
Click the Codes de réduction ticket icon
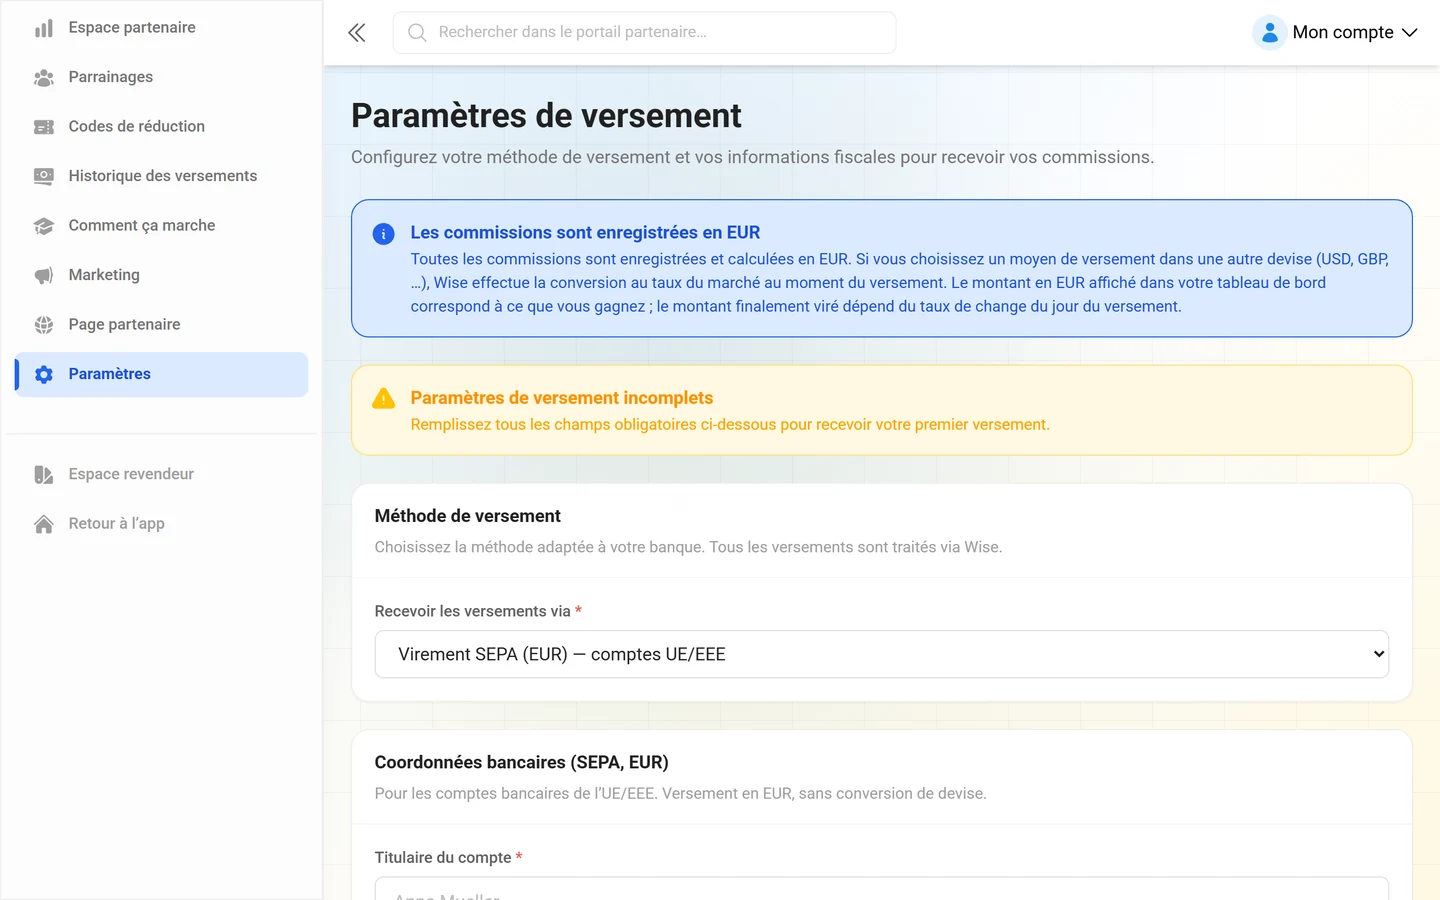point(44,127)
